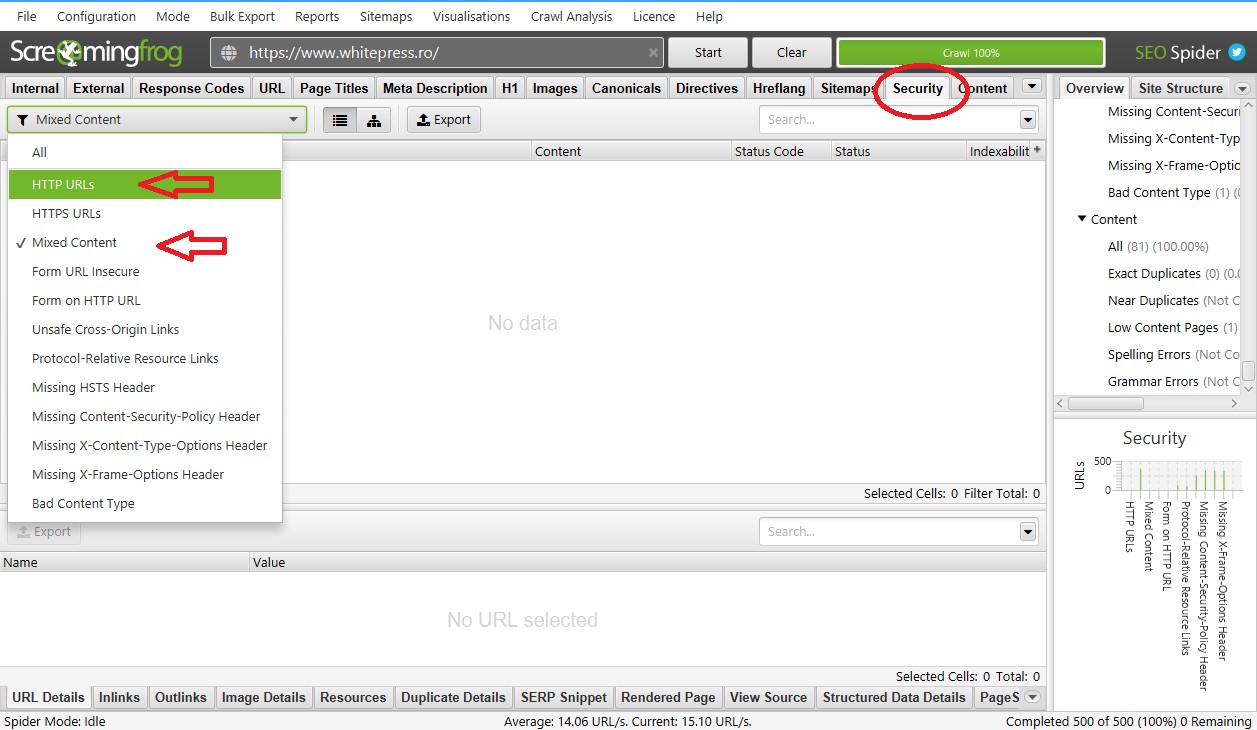Select the All filter option
Viewport: 1257px width, 730px height.
pyautogui.click(x=145, y=152)
